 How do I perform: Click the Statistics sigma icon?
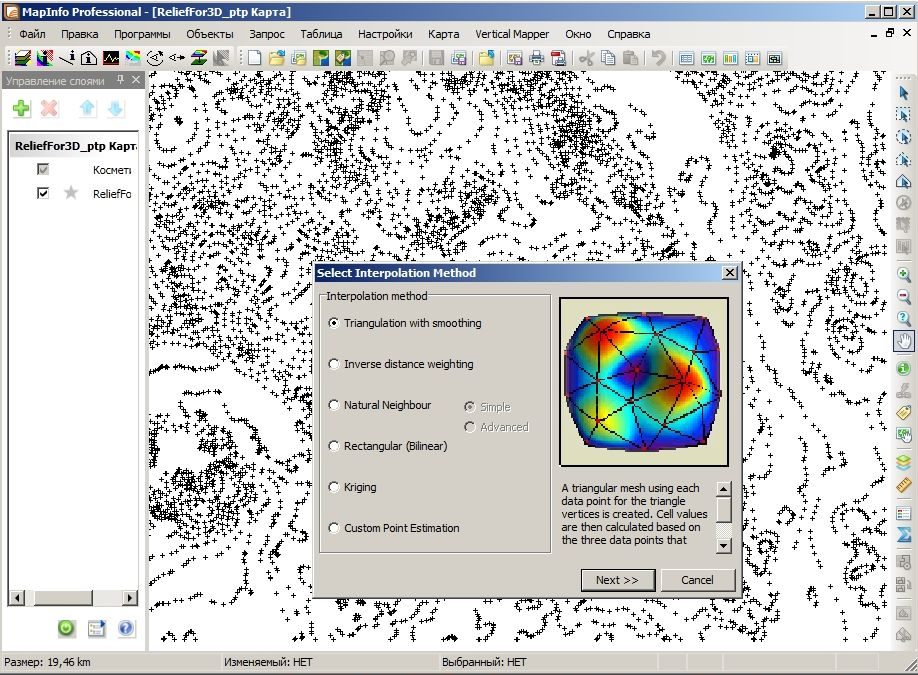[903, 534]
